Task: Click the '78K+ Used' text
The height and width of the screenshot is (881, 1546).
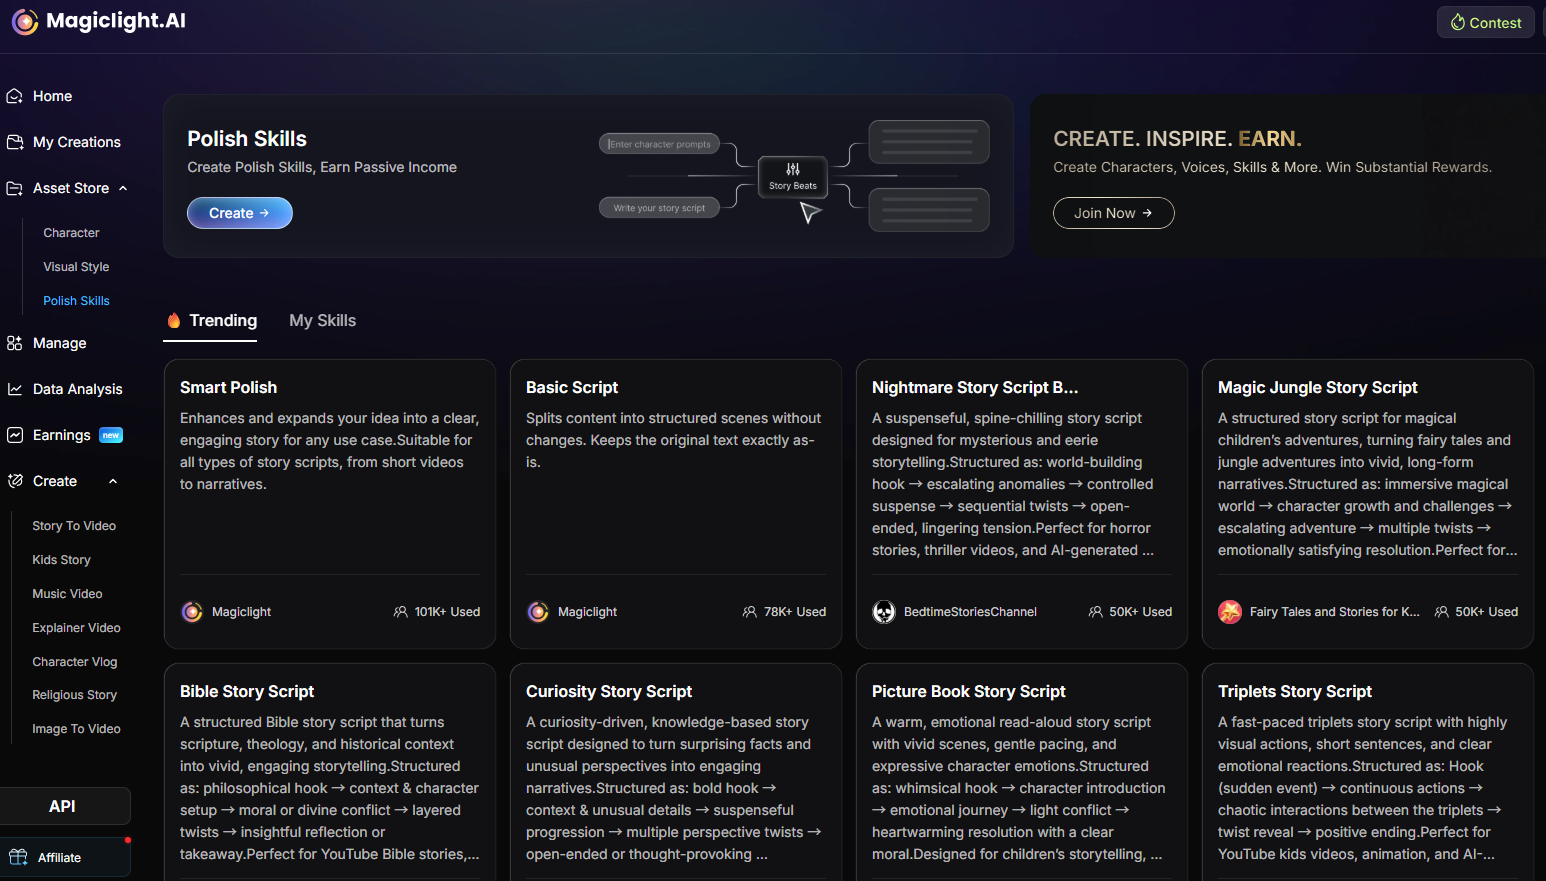Action: (x=795, y=612)
